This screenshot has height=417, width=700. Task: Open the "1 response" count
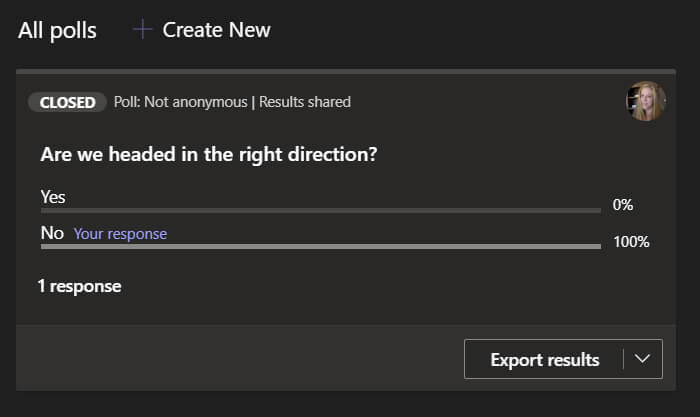click(x=79, y=286)
